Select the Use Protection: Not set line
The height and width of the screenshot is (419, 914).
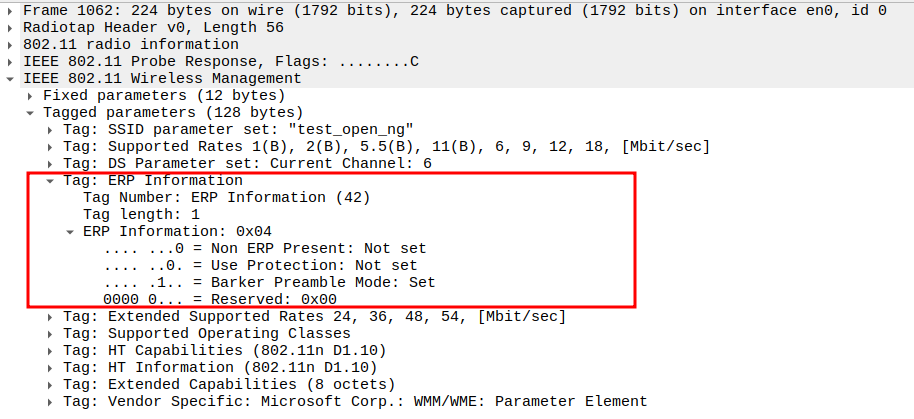pyautogui.click(x=260, y=266)
